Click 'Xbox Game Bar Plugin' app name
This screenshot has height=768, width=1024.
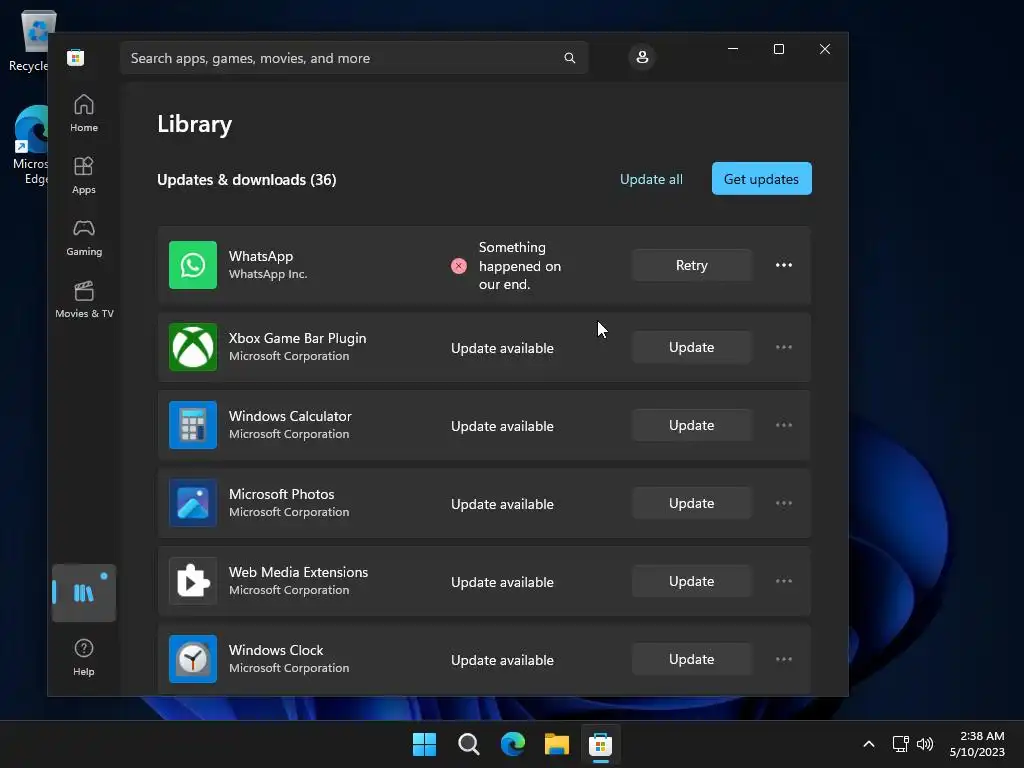[297, 338]
